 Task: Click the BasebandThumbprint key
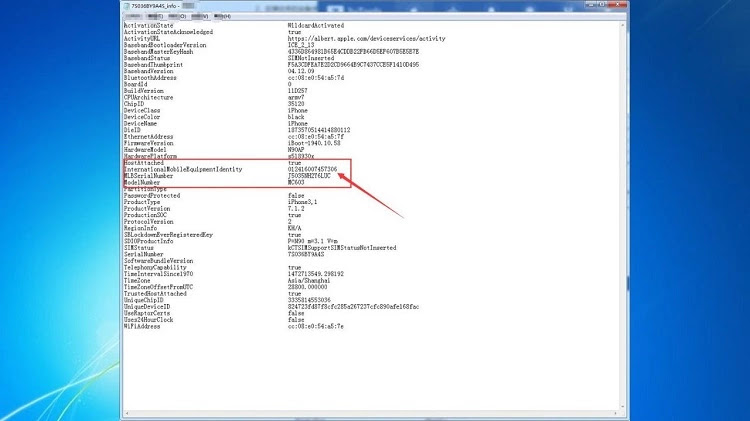(153, 65)
